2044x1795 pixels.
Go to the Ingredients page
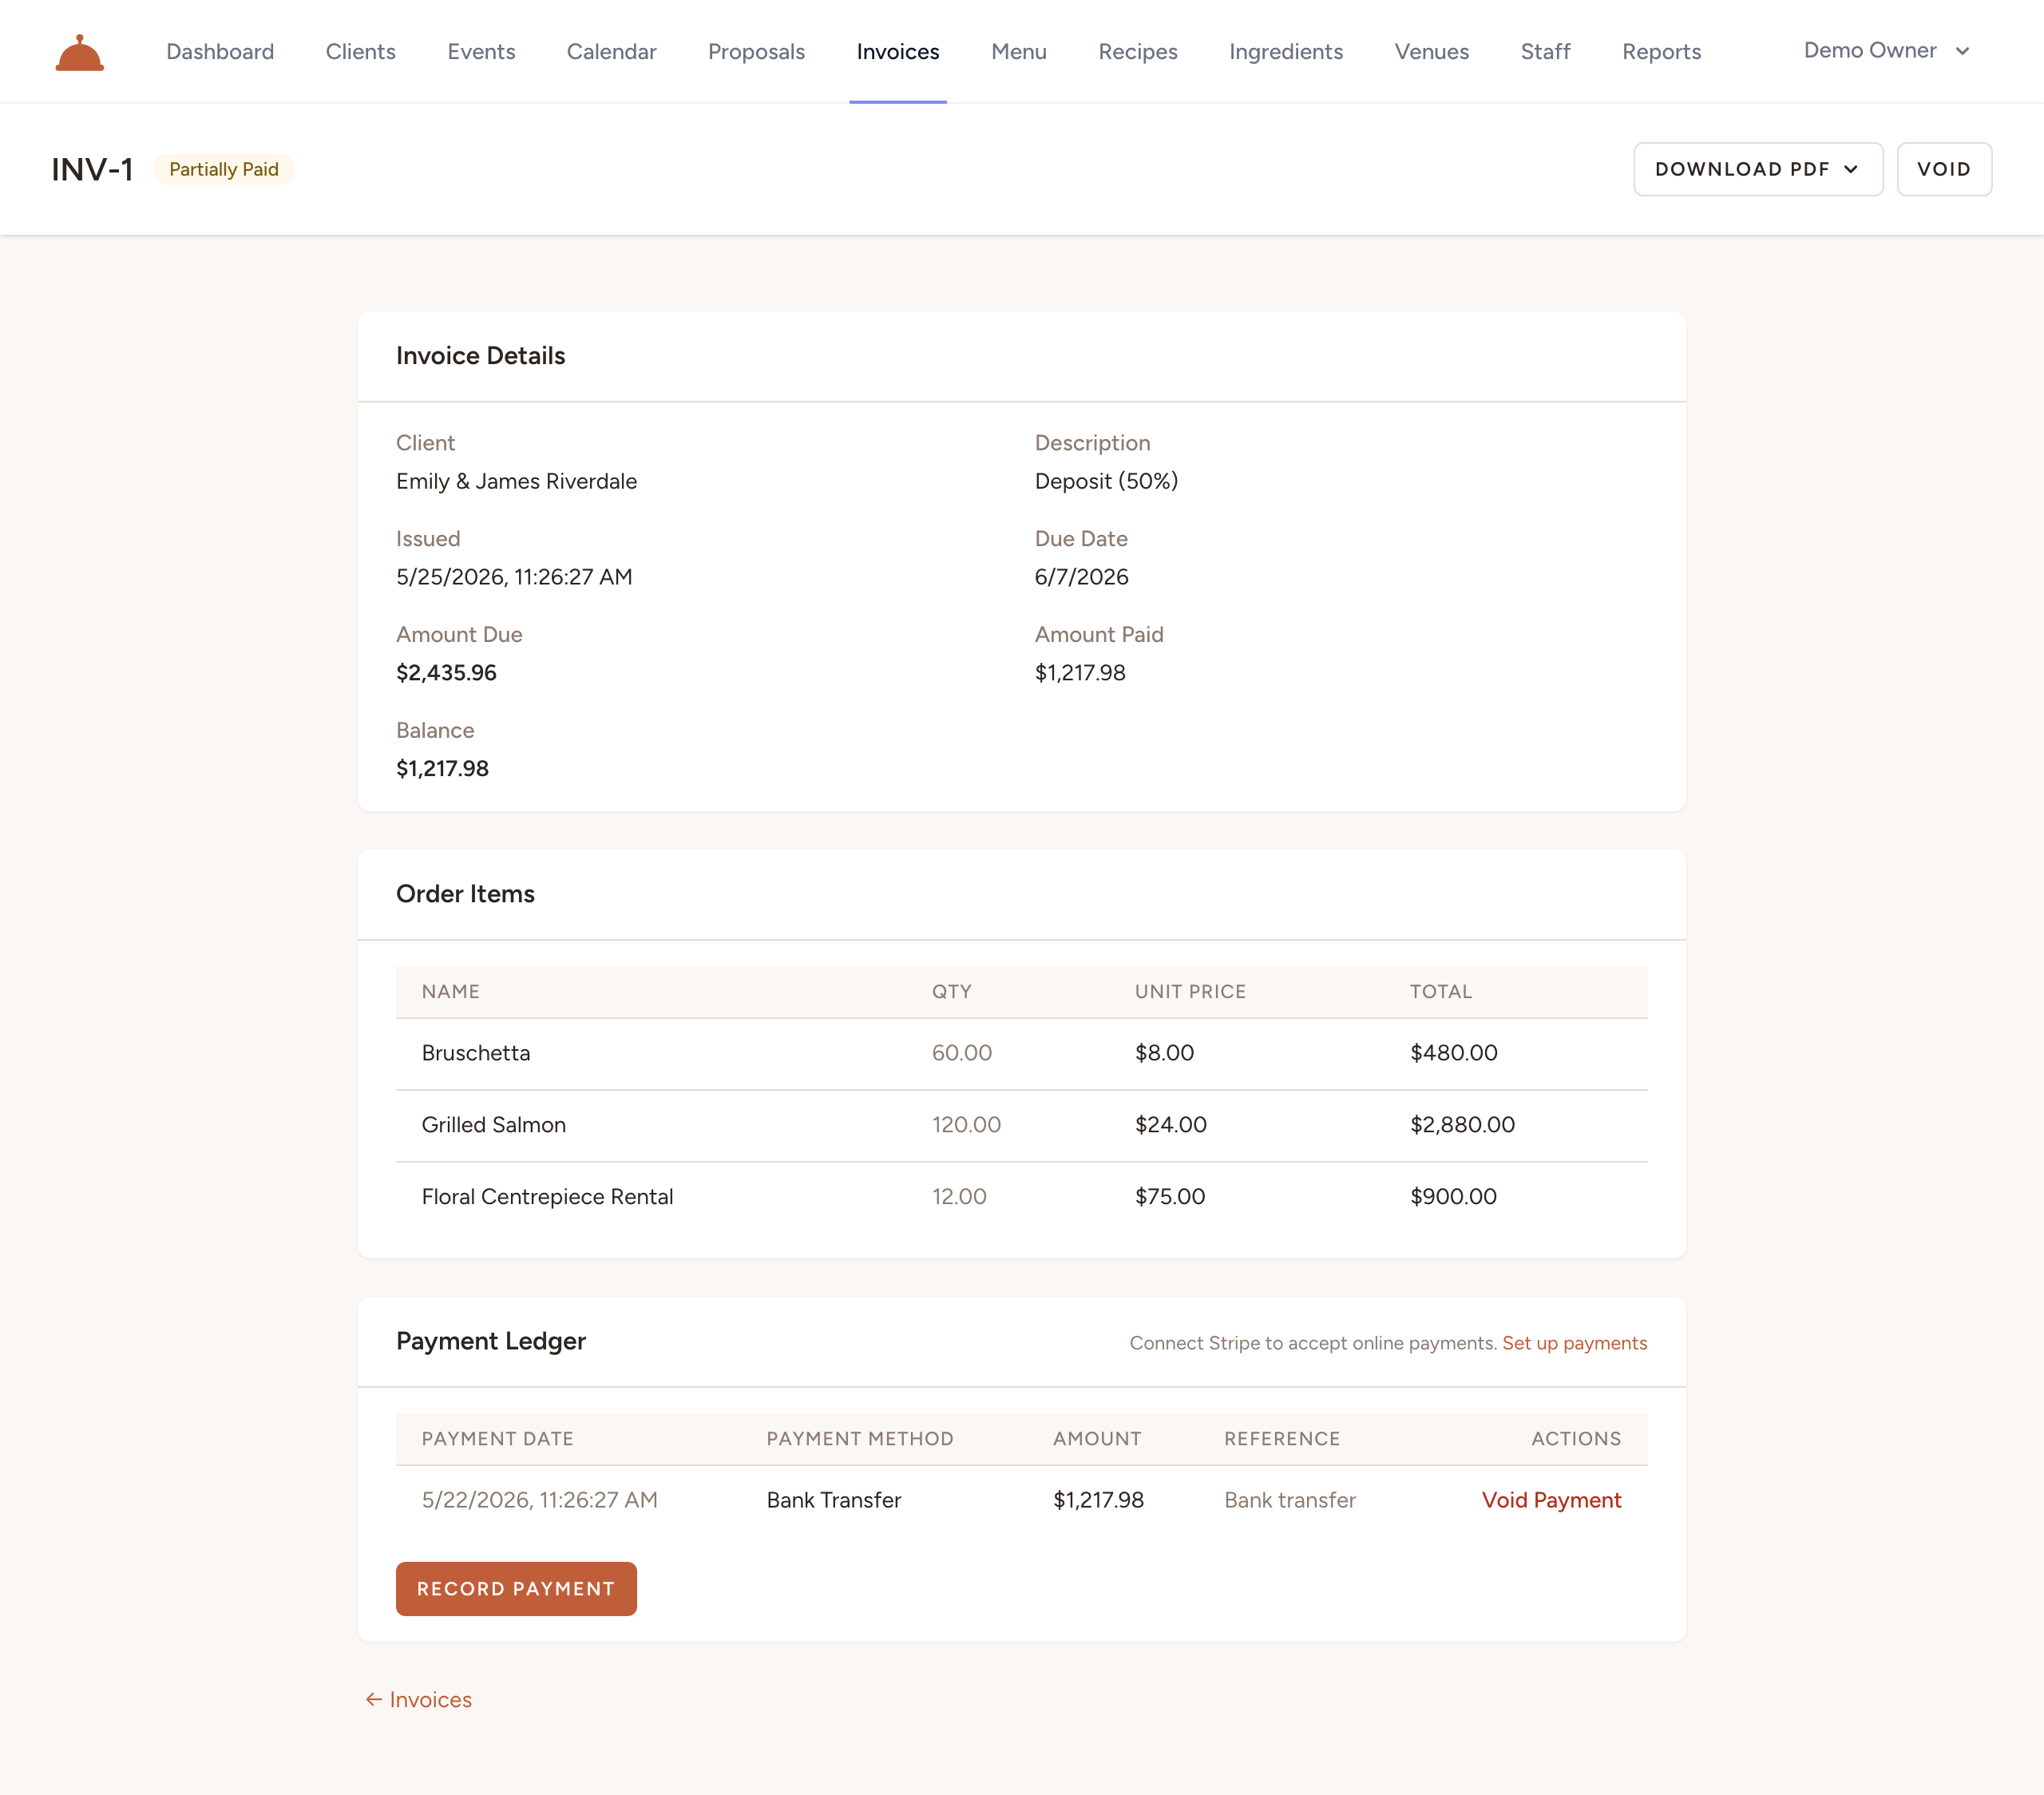(1286, 51)
